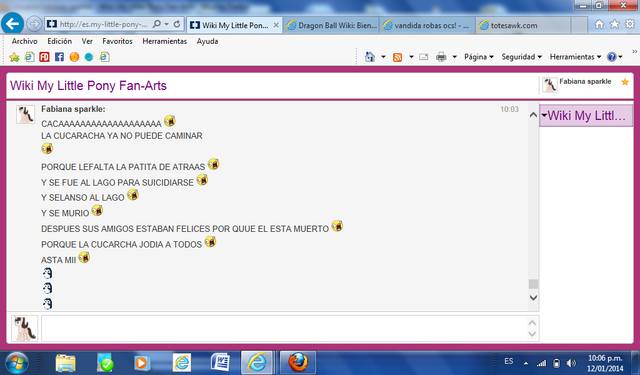
Task: Open the browser Home icon at top right
Action: point(599,24)
